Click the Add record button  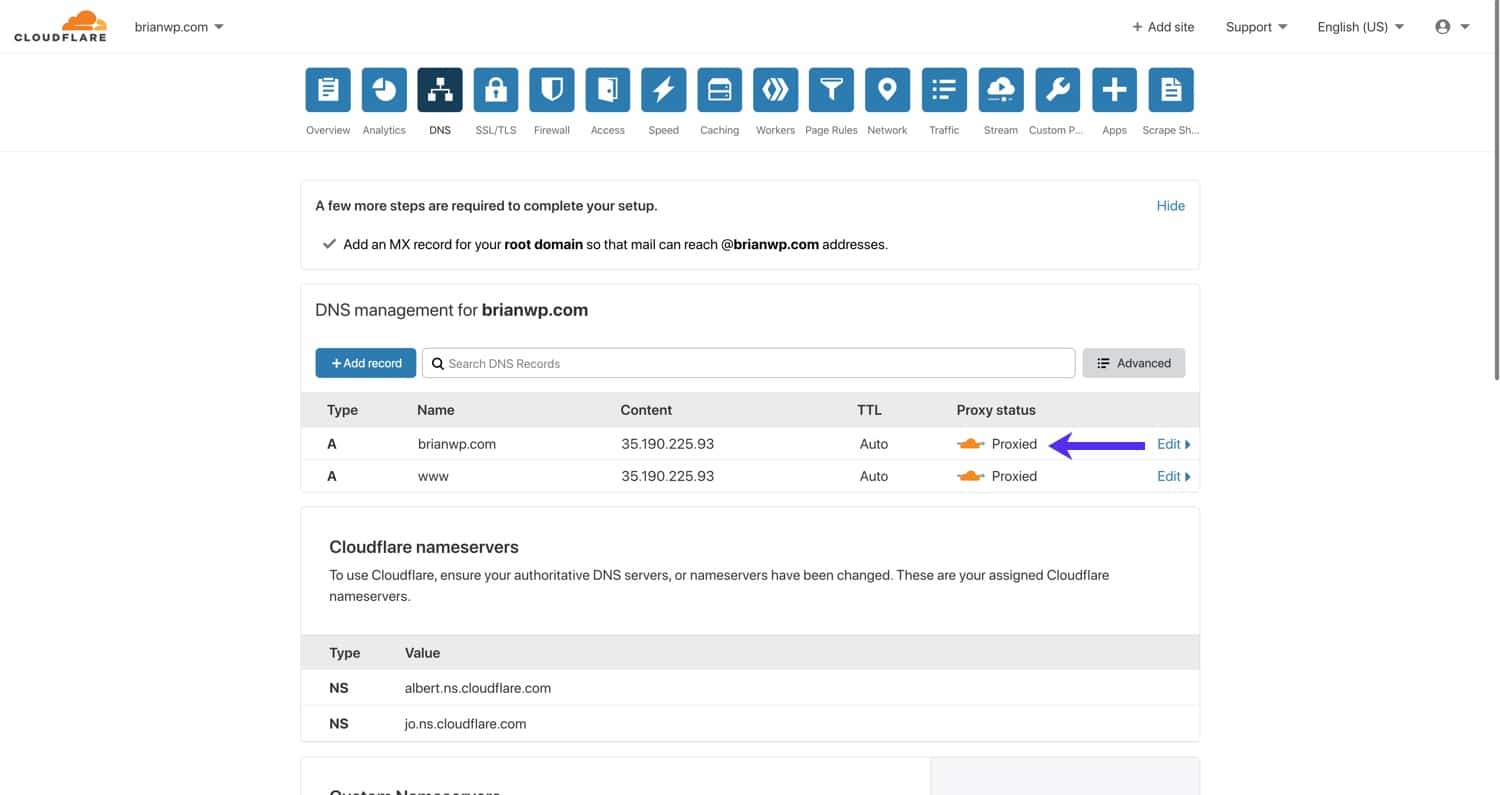click(x=365, y=362)
